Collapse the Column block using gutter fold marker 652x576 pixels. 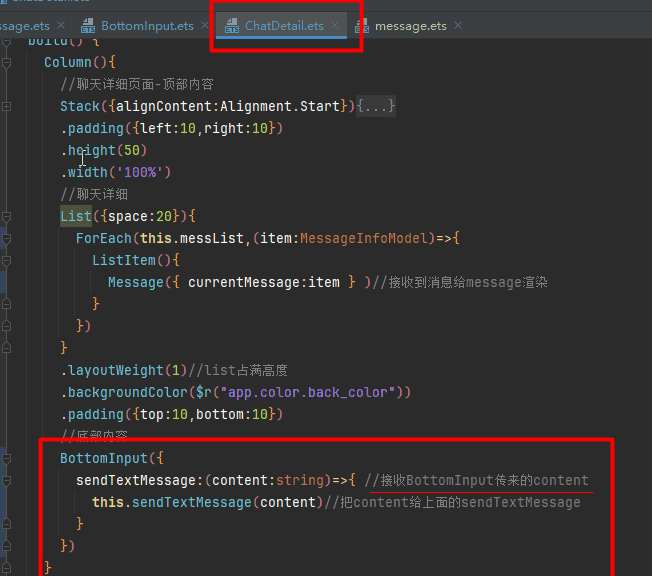[6, 62]
